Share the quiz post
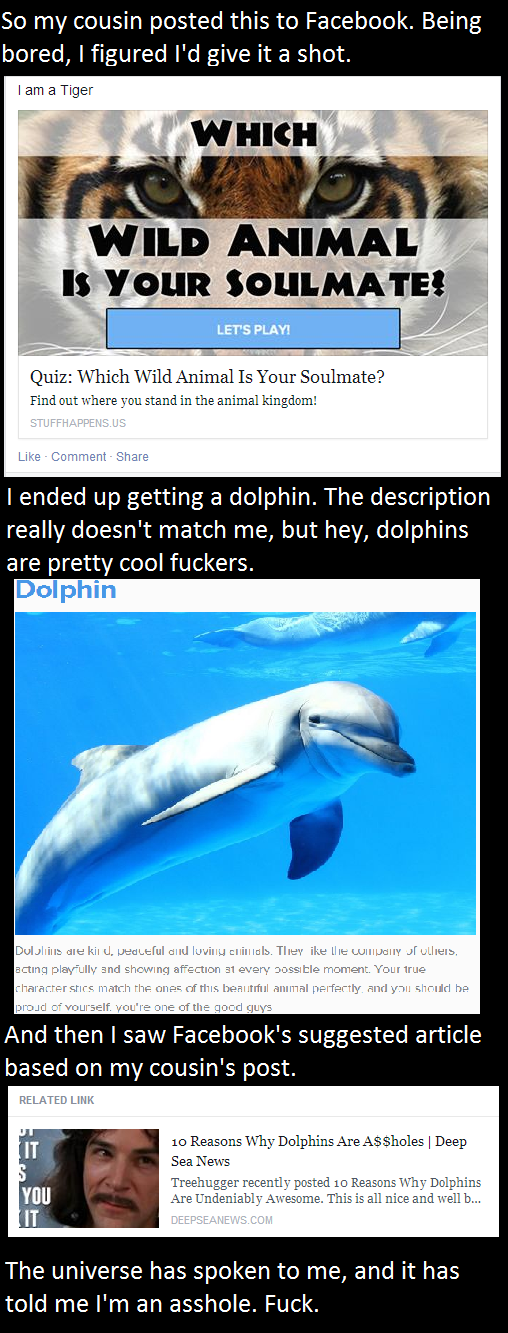The width and height of the screenshot is (508, 1333). [x=132, y=457]
